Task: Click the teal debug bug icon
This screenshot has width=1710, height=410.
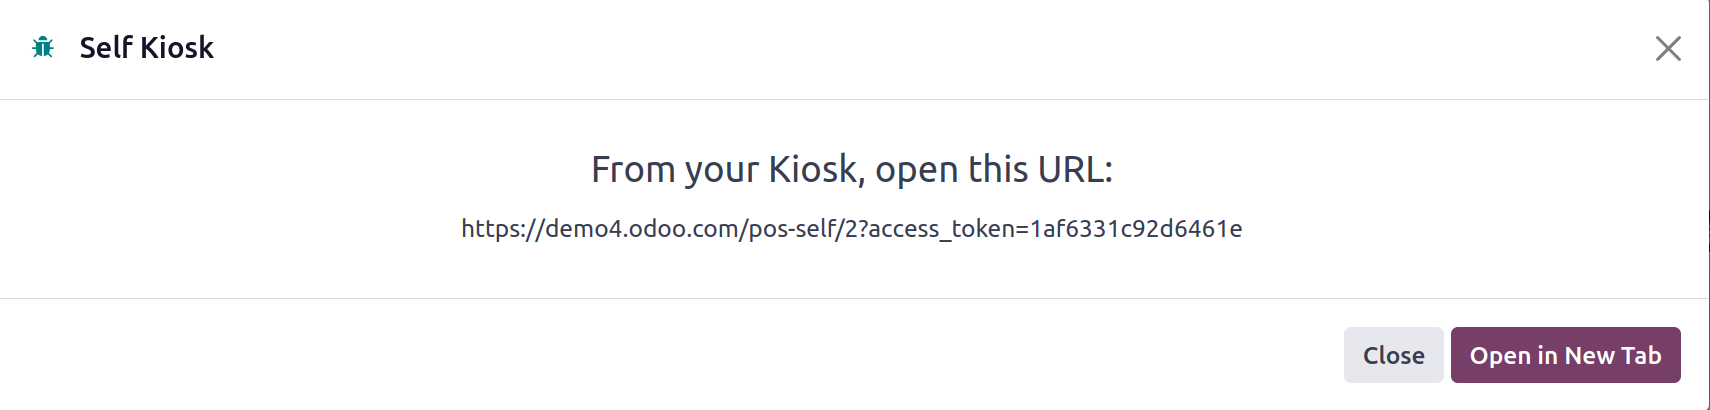Action: [43, 47]
